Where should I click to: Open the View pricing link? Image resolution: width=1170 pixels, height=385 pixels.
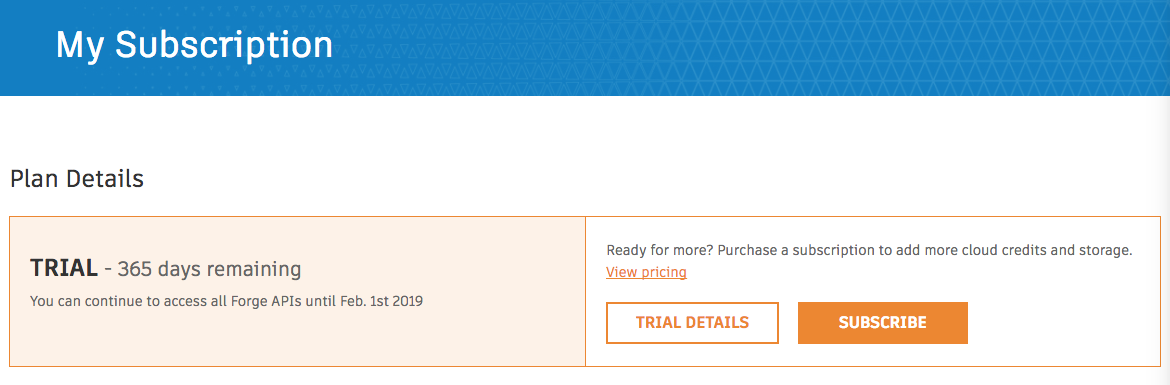pyautogui.click(x=646, y=272)
